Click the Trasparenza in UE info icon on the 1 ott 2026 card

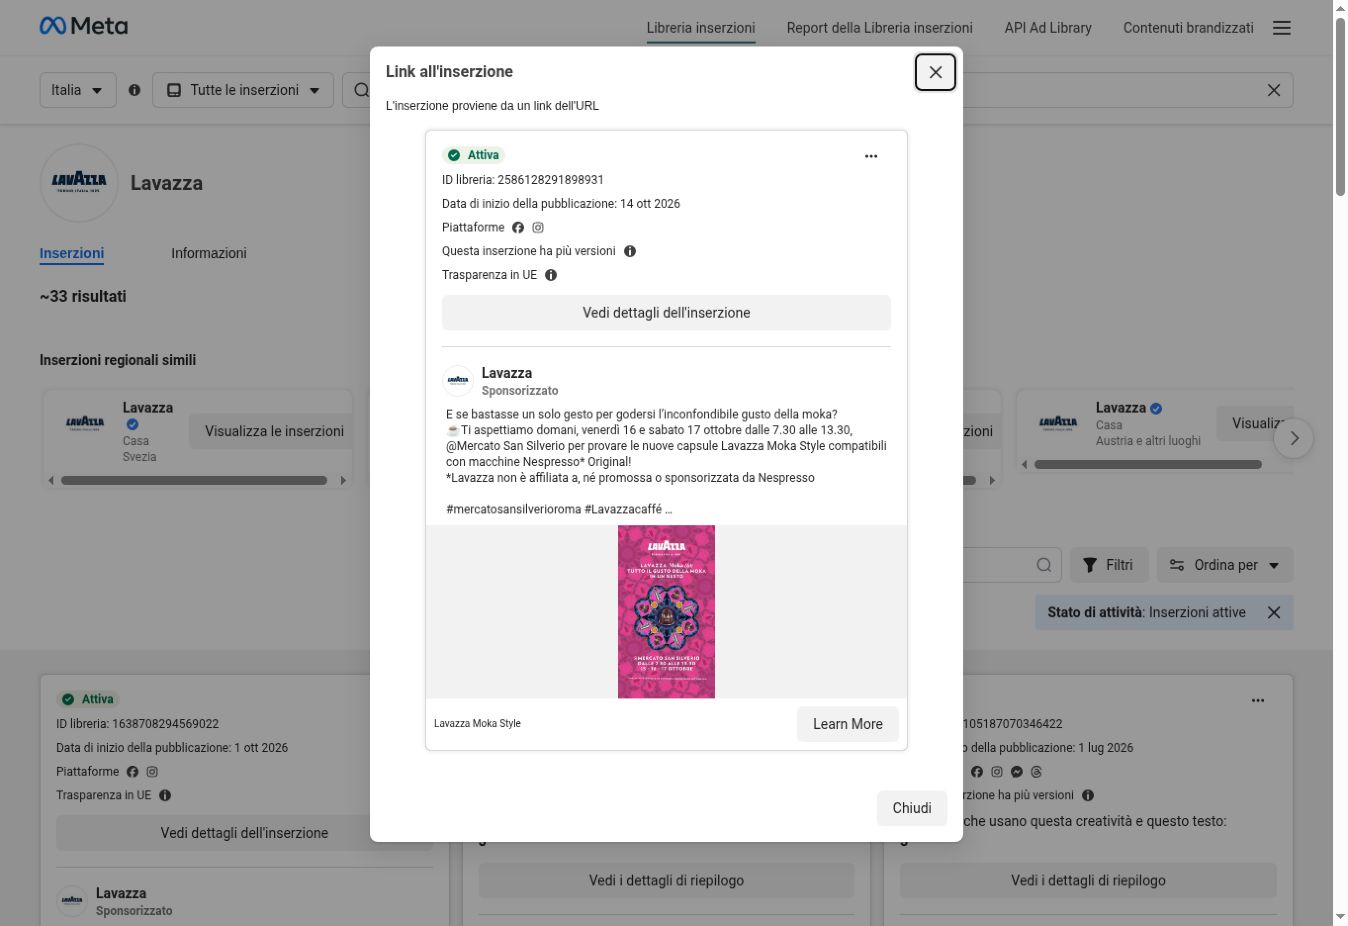165,796
